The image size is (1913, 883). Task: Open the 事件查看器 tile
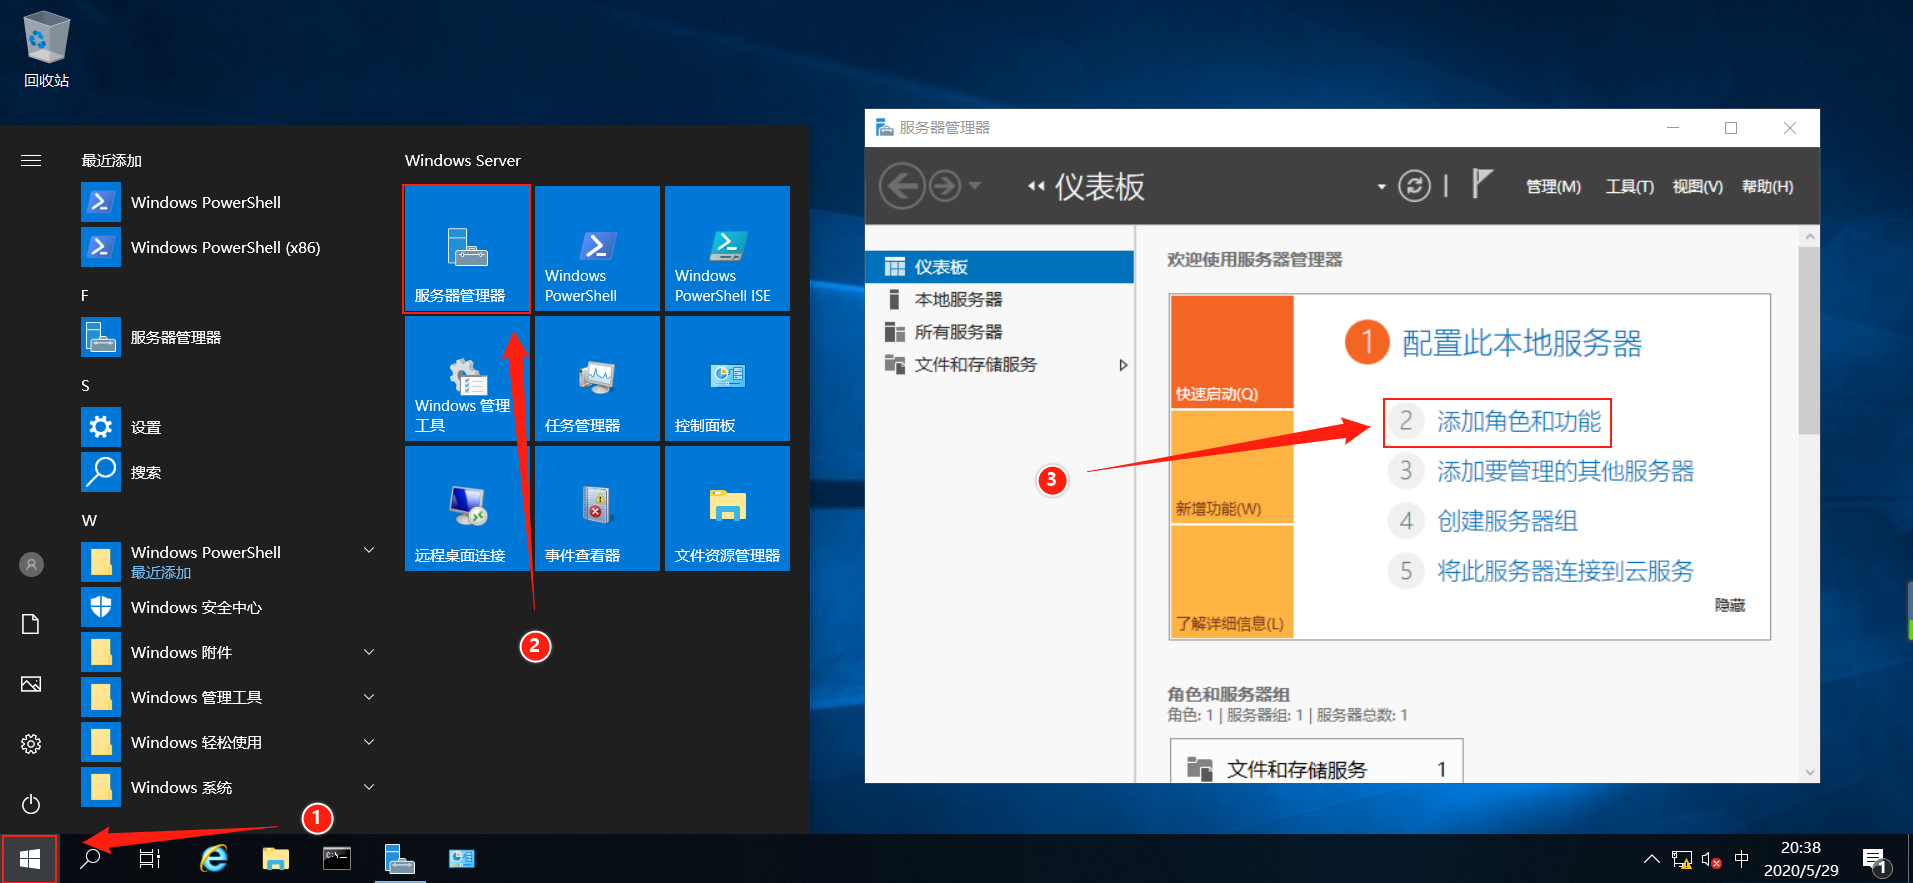(597, 508)
